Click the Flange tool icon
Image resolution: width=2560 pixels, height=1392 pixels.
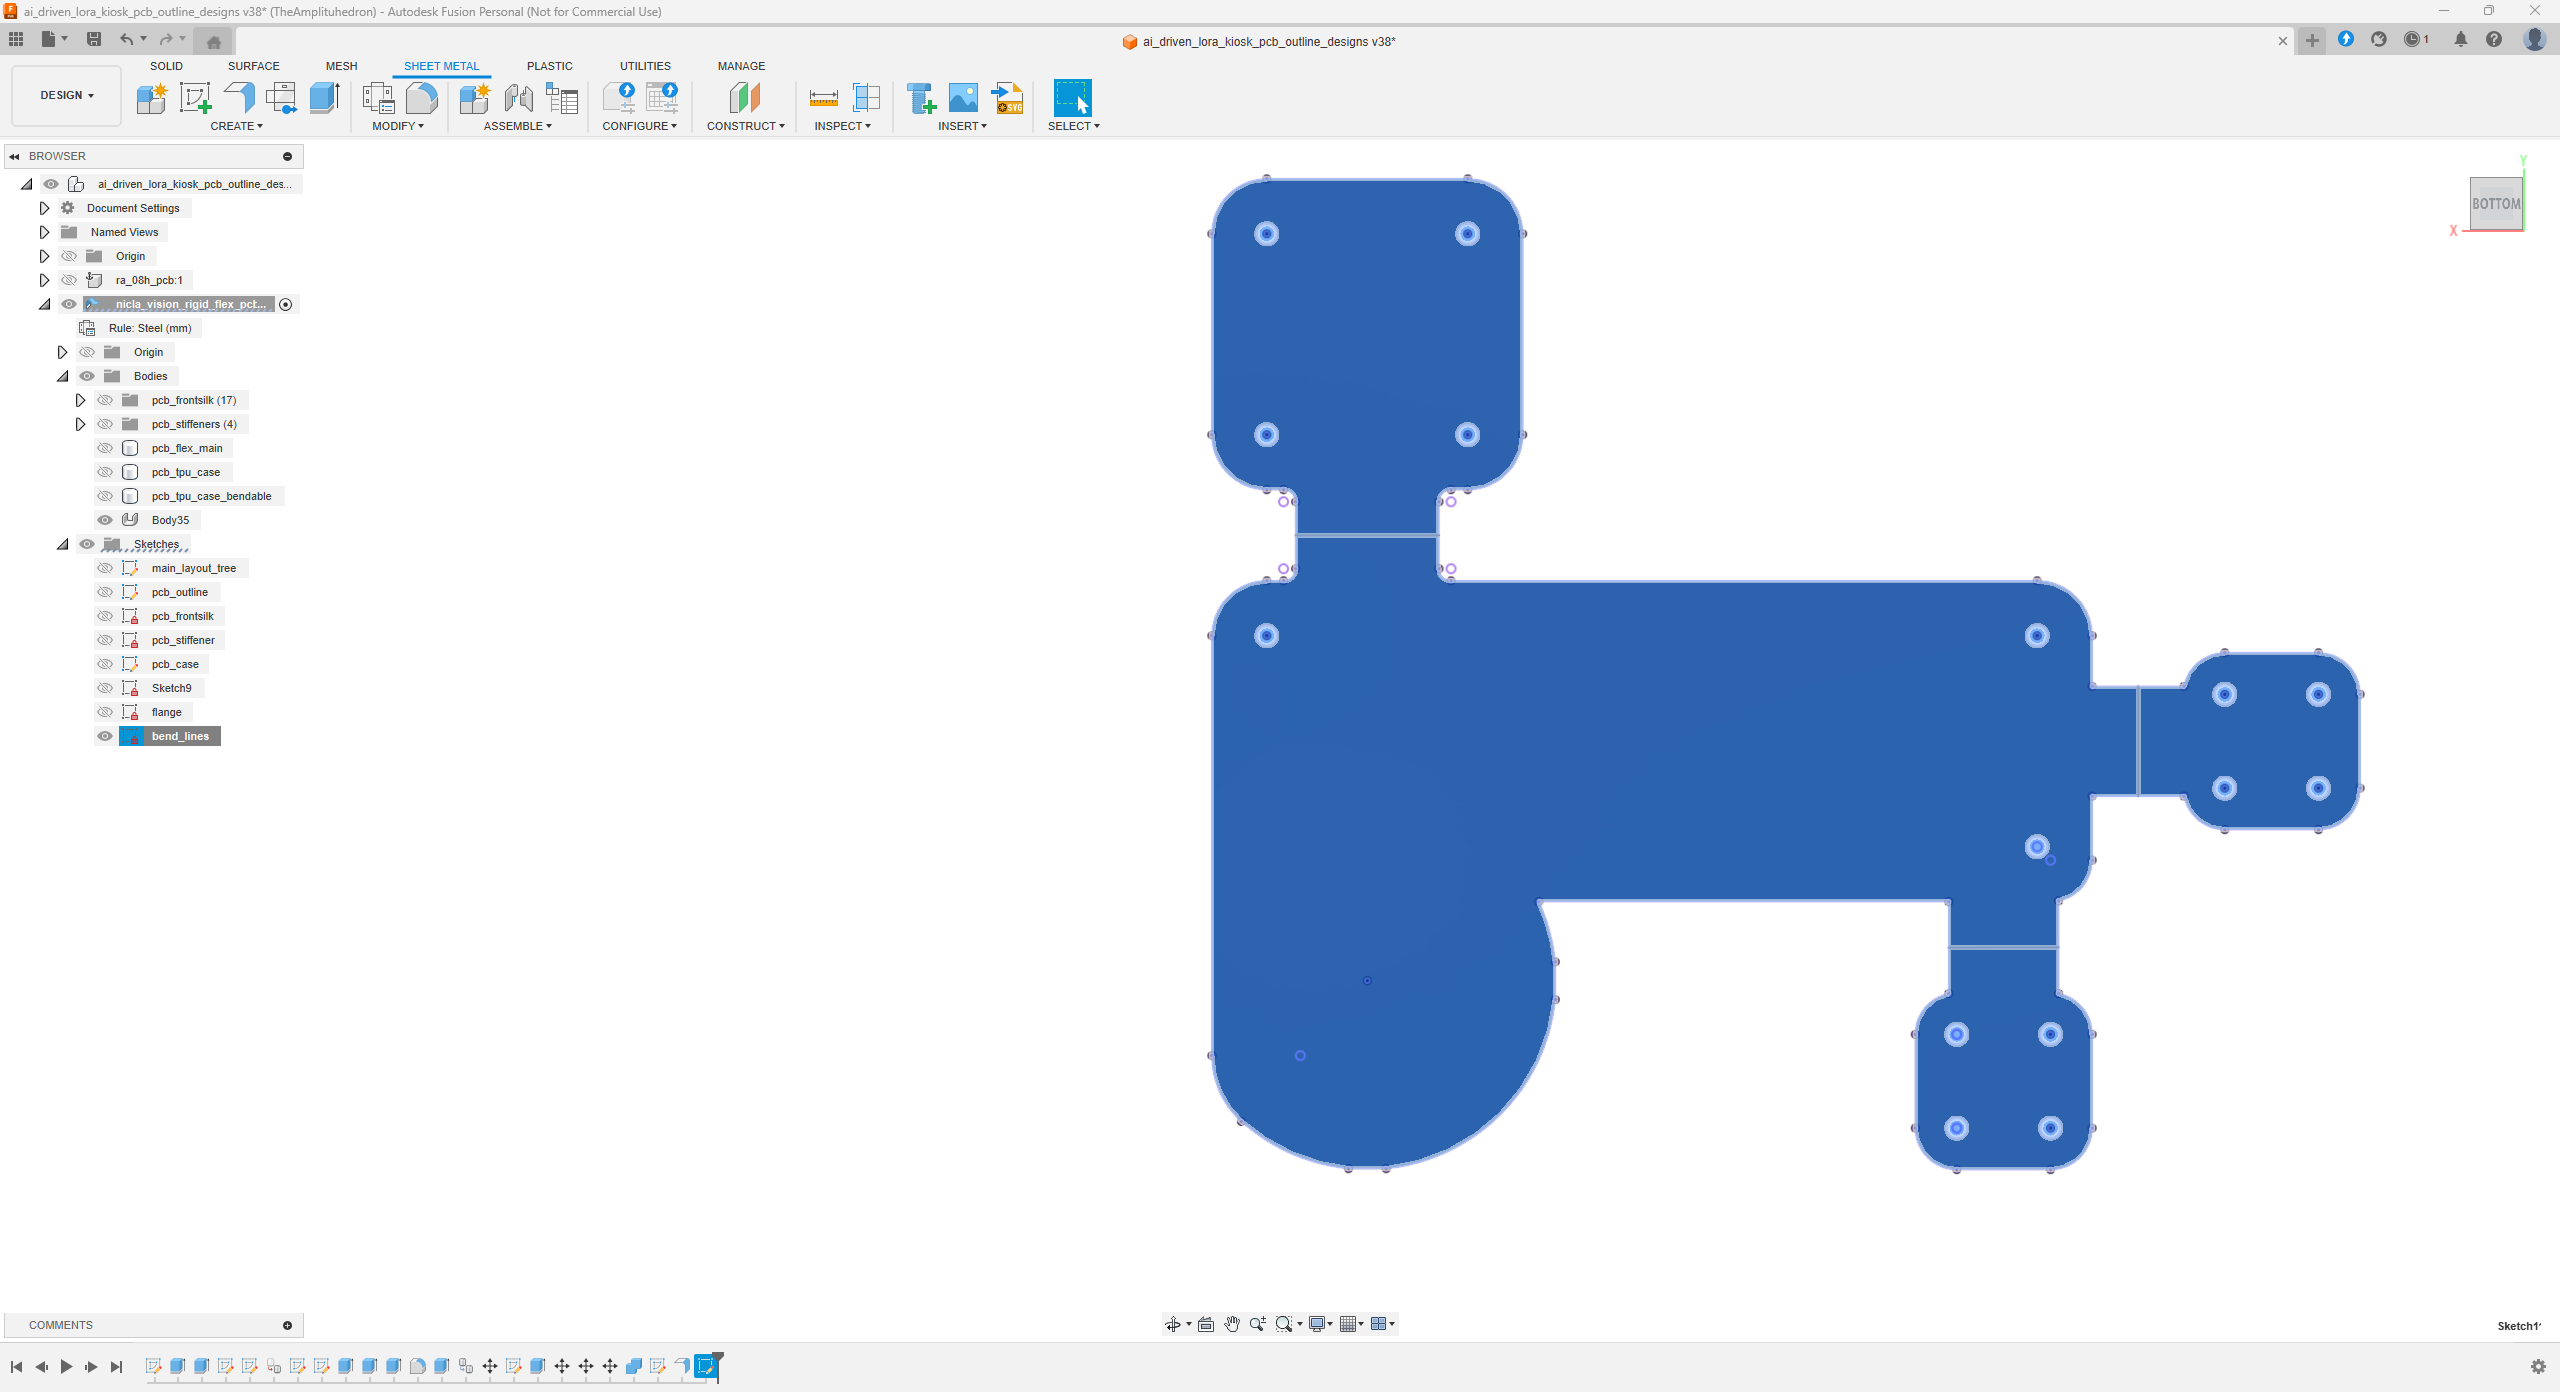coord(240,98)
